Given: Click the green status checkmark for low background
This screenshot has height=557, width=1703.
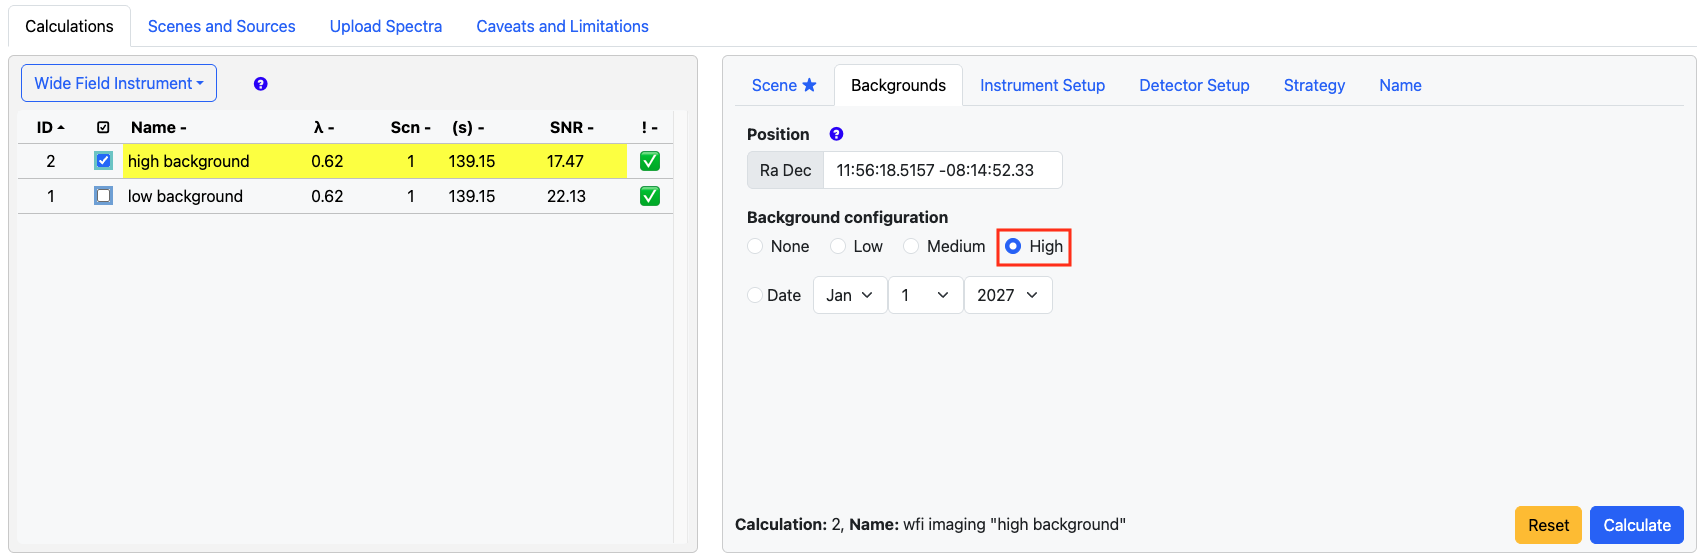Looking at the screenshot, I should pos(649,196).
